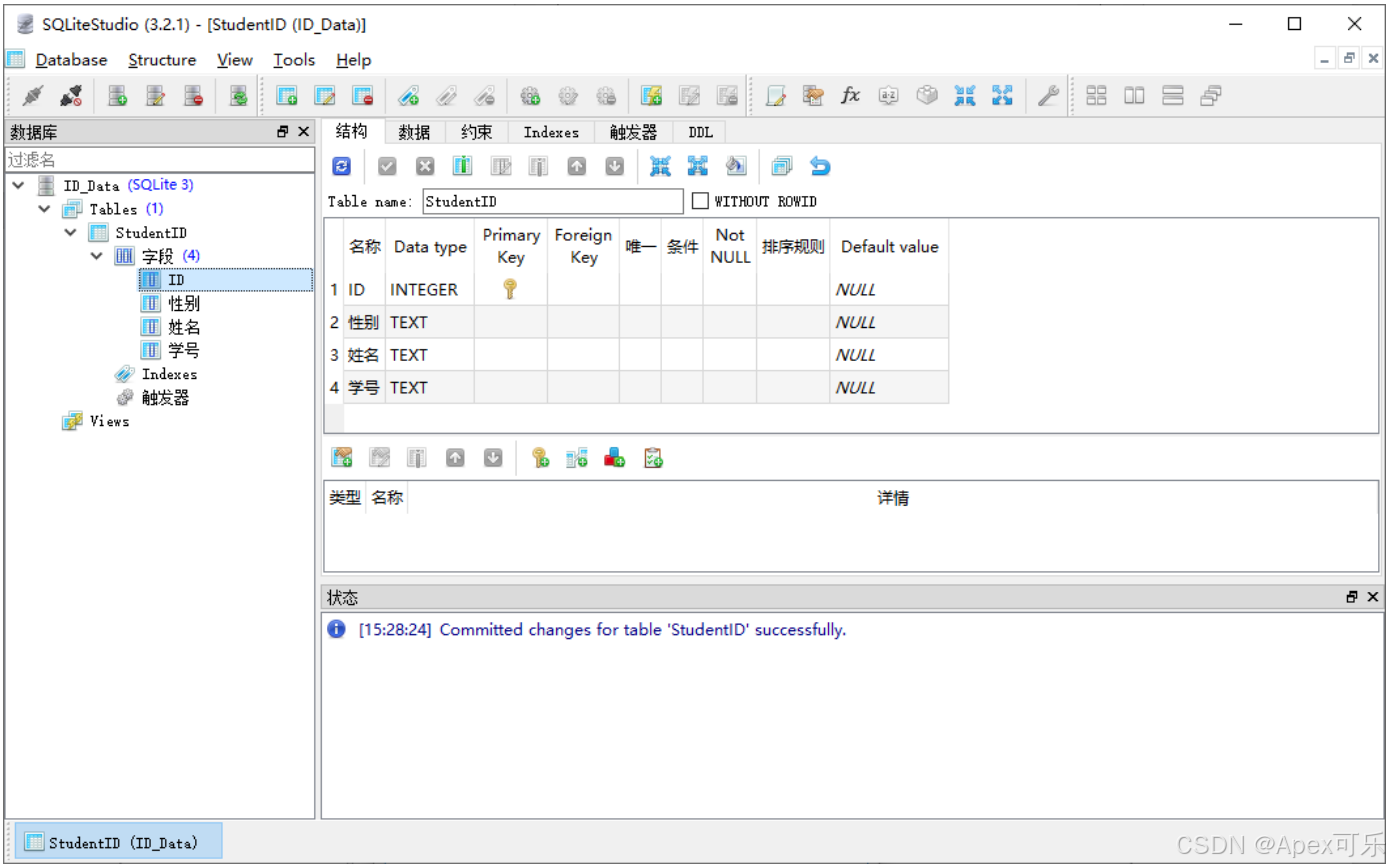Open the extensions manager brick icon

(927, 96)
